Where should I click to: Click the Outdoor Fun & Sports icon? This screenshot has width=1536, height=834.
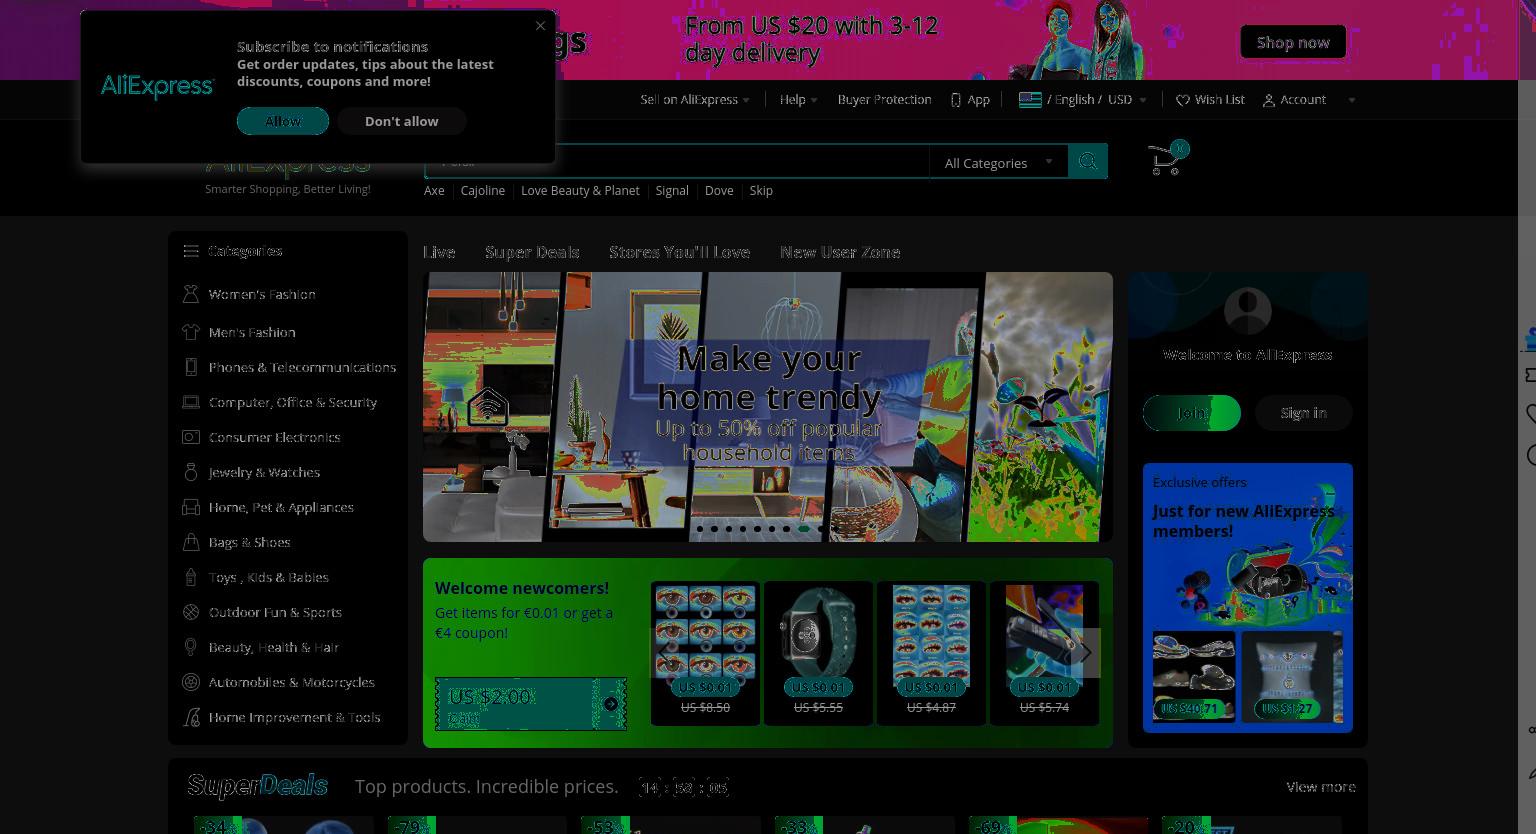click(x=191, y=612)
